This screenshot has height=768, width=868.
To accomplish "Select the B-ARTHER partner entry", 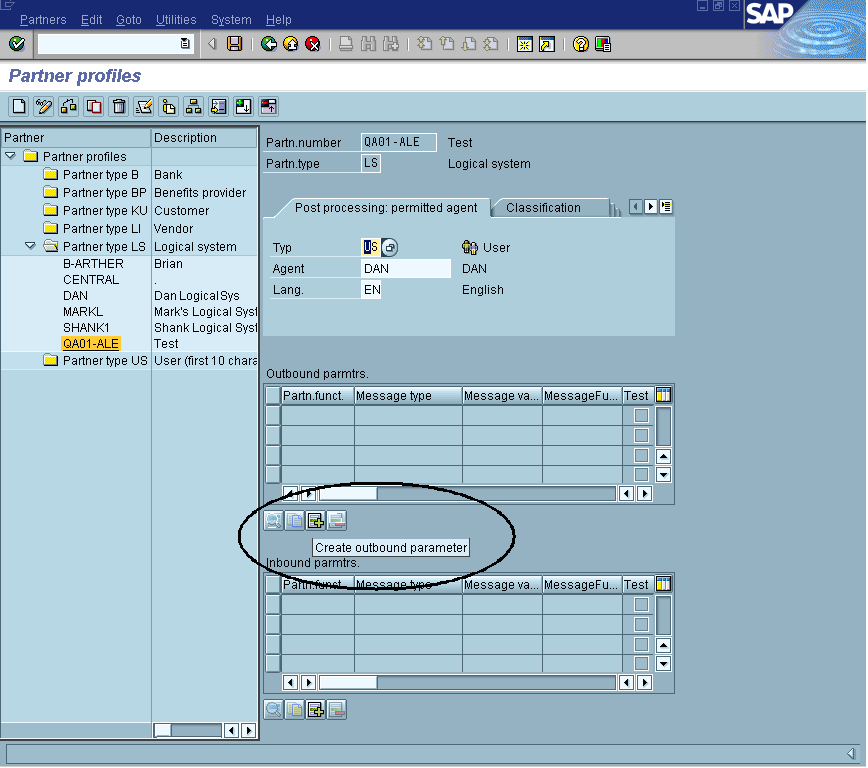I will click(93, 264).
